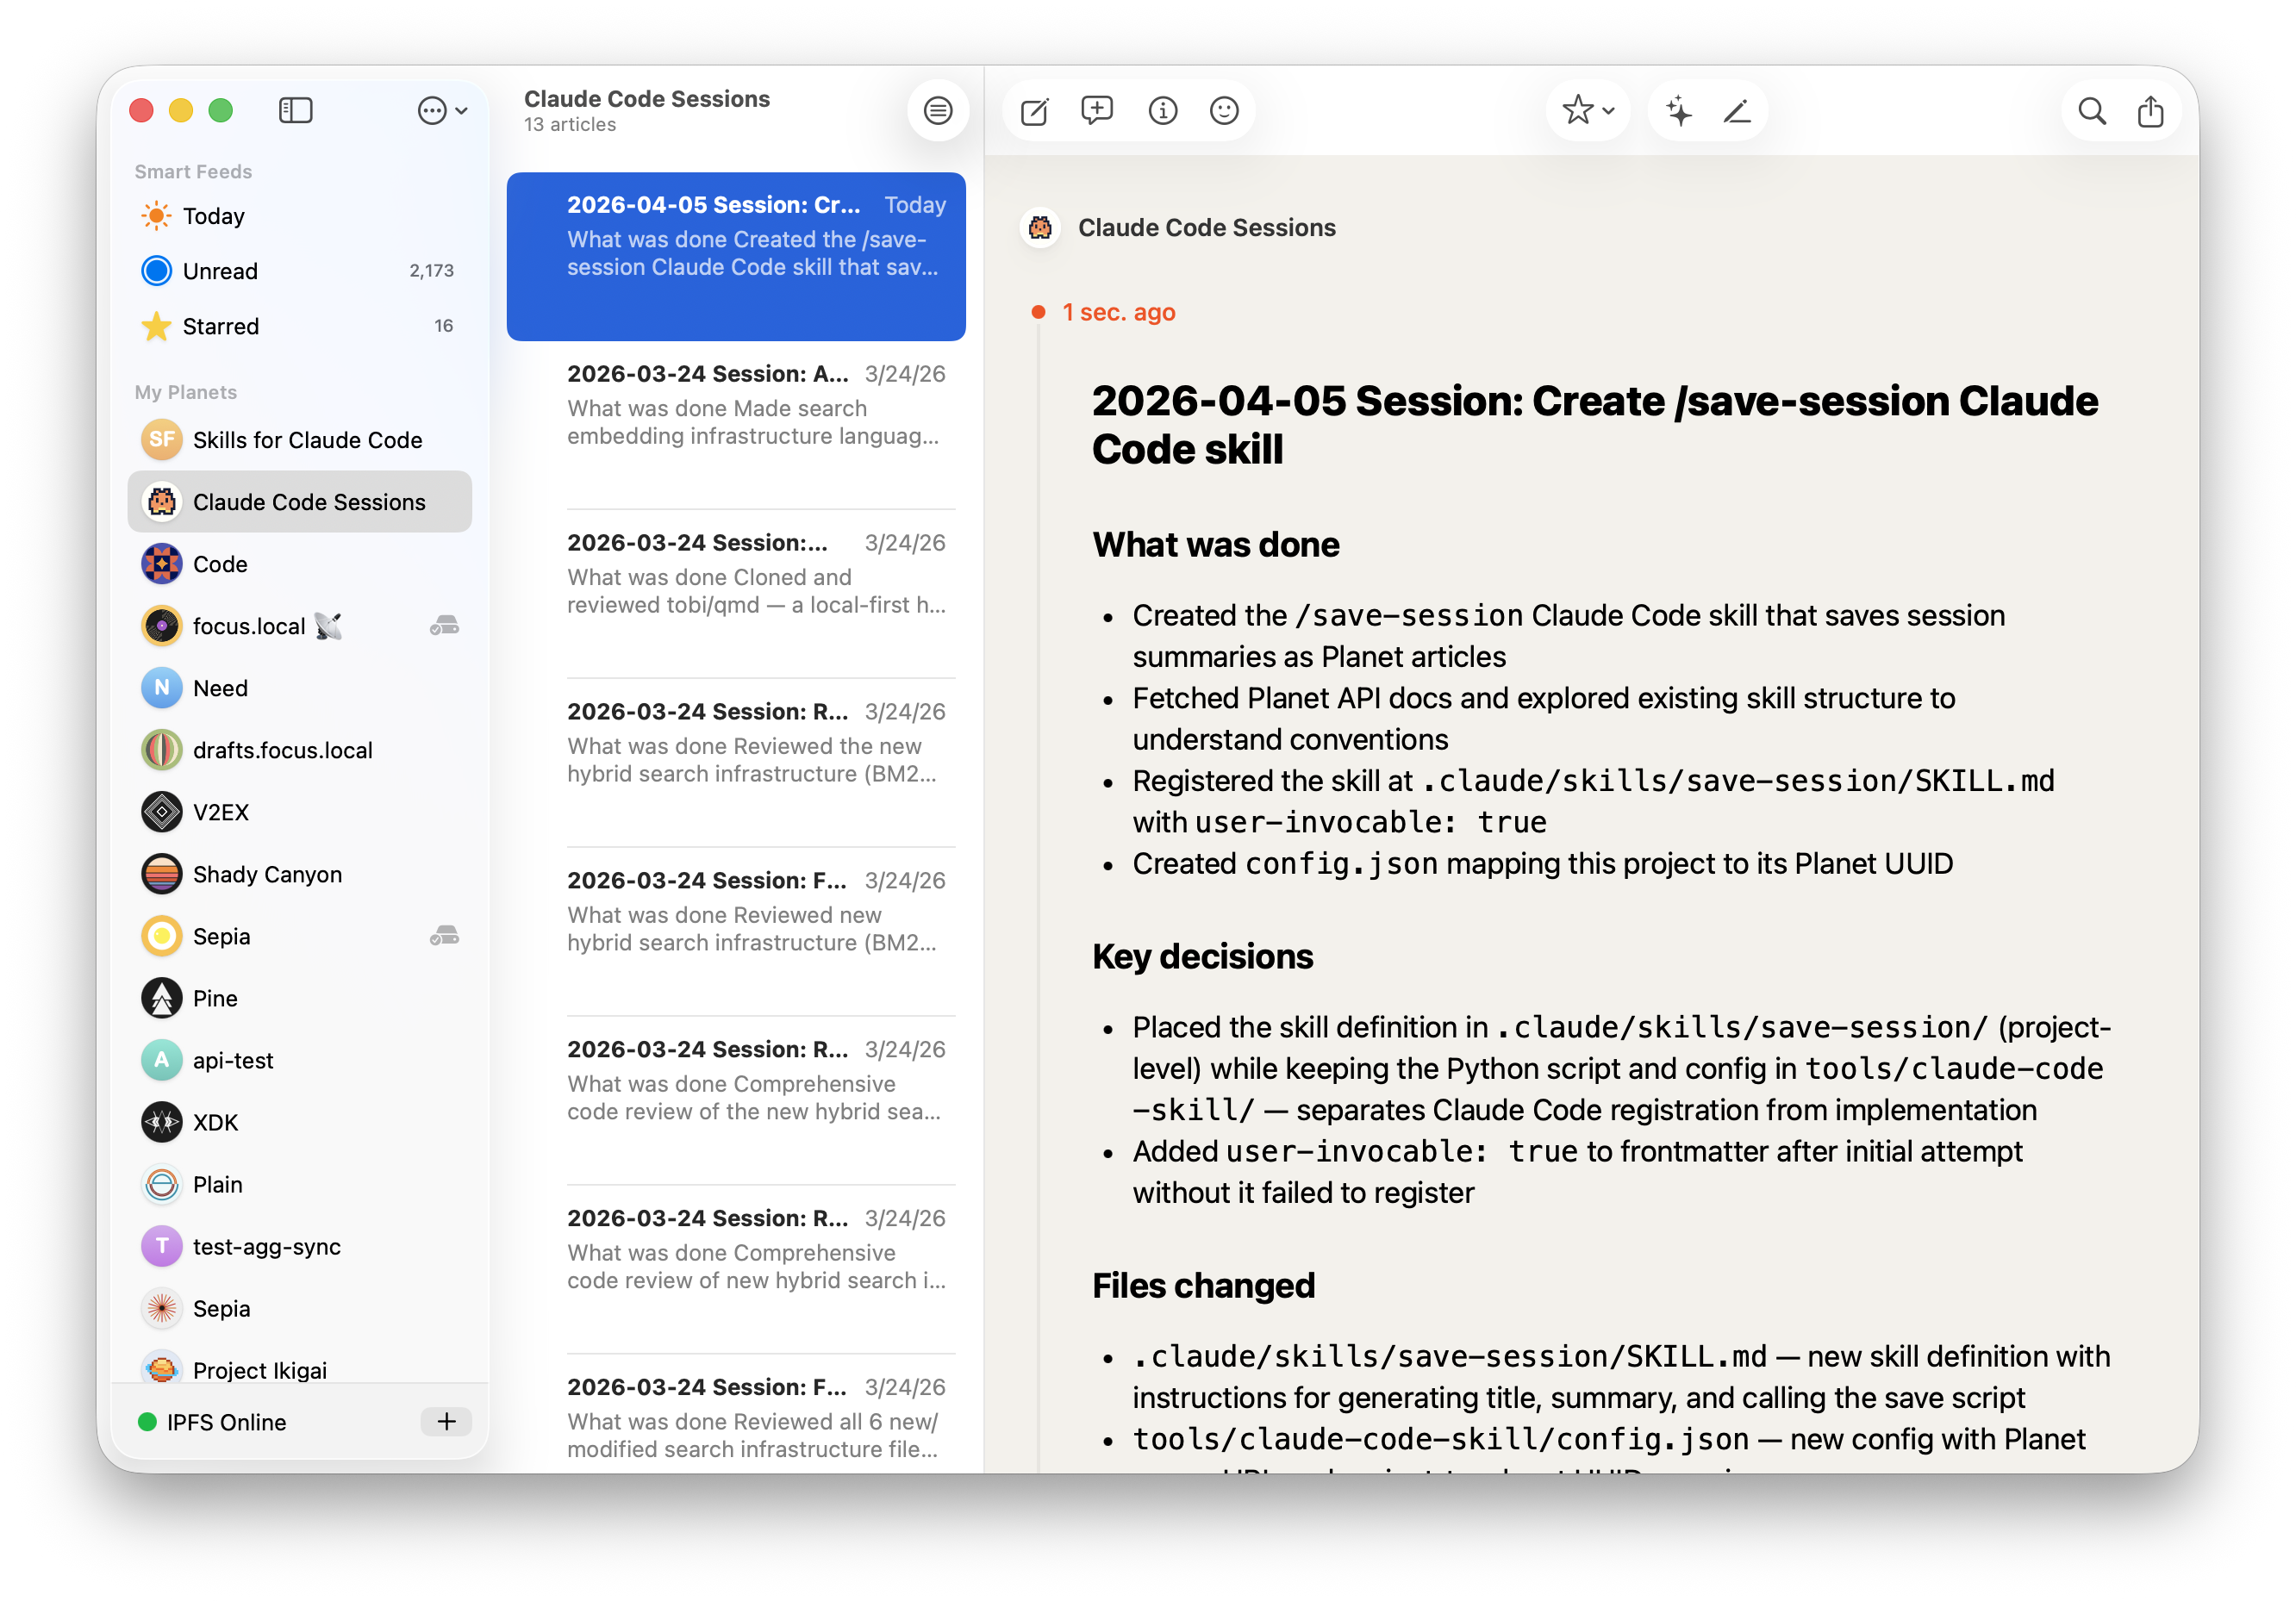Viewport: 2296px width, 1601px height.
Task: Select Skills for Claude Code planet
Action: coord(307,440)
